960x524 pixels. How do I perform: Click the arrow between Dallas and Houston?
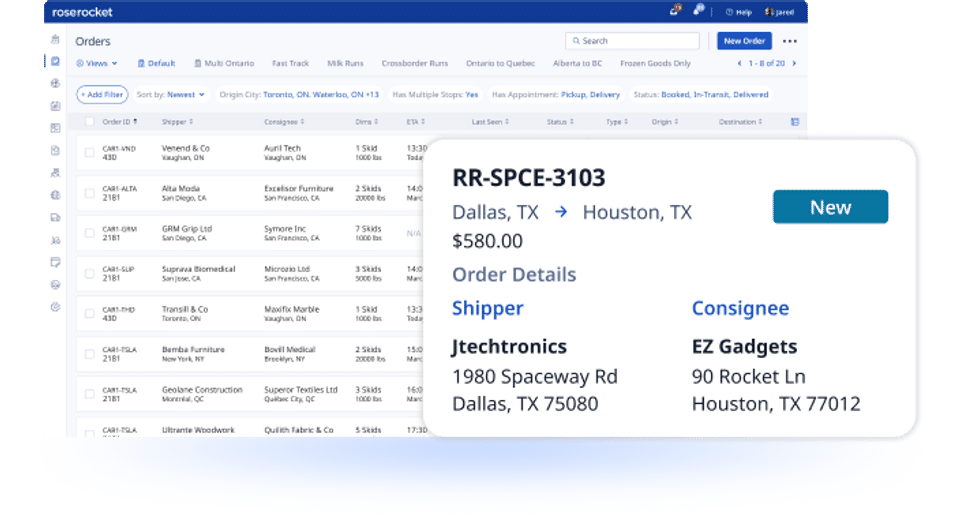(561, 212)
